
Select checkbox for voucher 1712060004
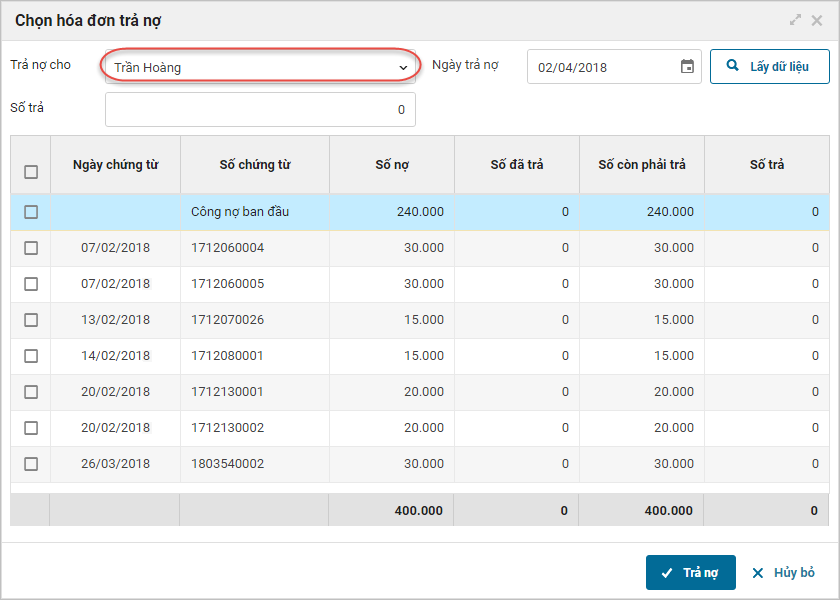31,248
